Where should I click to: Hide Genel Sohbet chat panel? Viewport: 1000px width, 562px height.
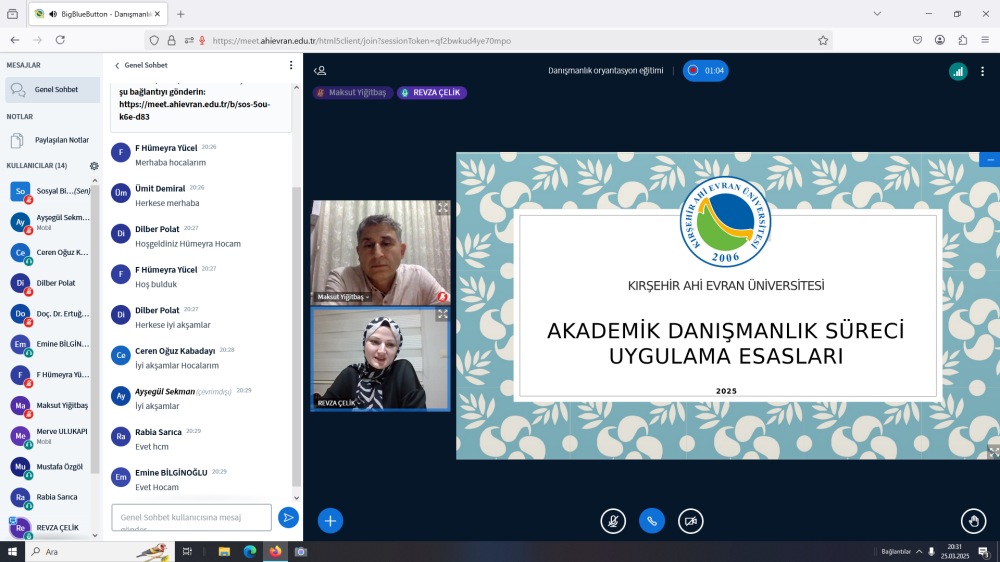[141, 65]
